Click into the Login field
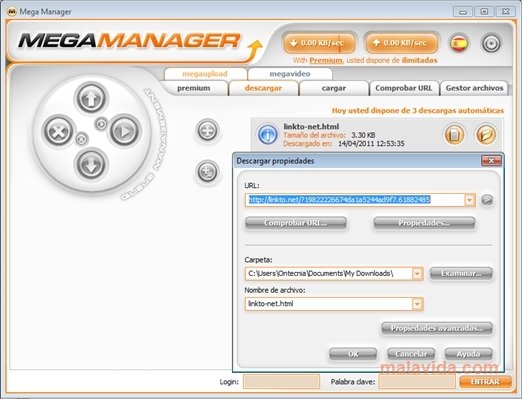The height and width of the screenshot is (399, 522). [x=281, y=382]
